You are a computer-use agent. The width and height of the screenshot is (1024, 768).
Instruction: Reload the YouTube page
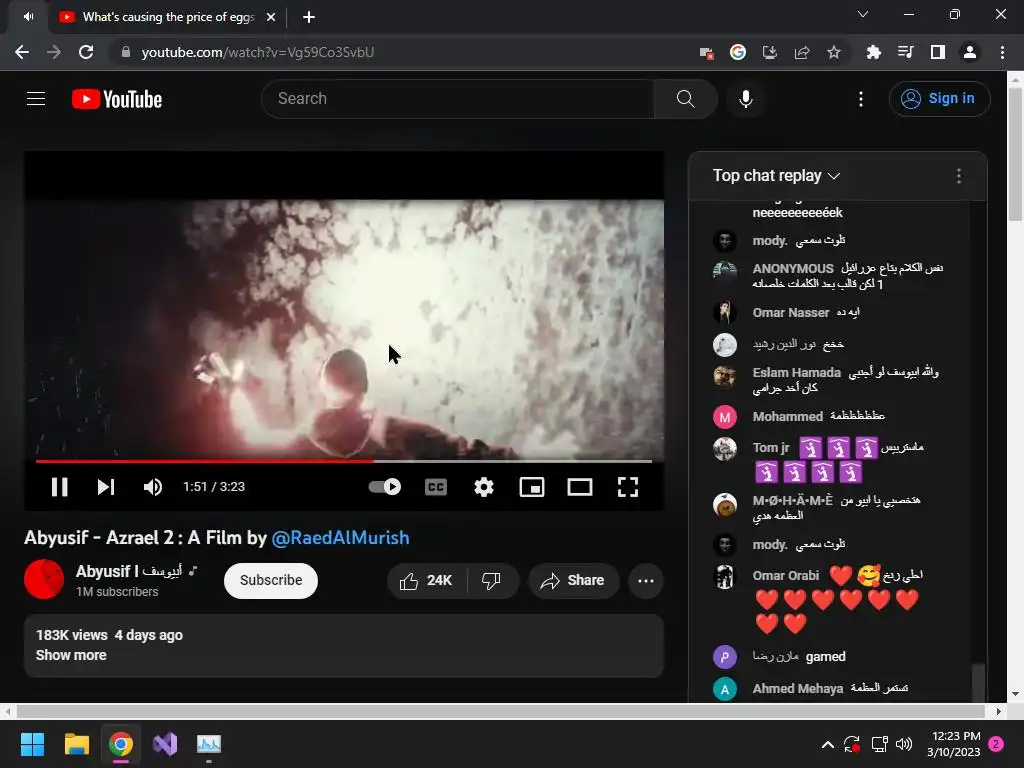click(x=86, y=52)
